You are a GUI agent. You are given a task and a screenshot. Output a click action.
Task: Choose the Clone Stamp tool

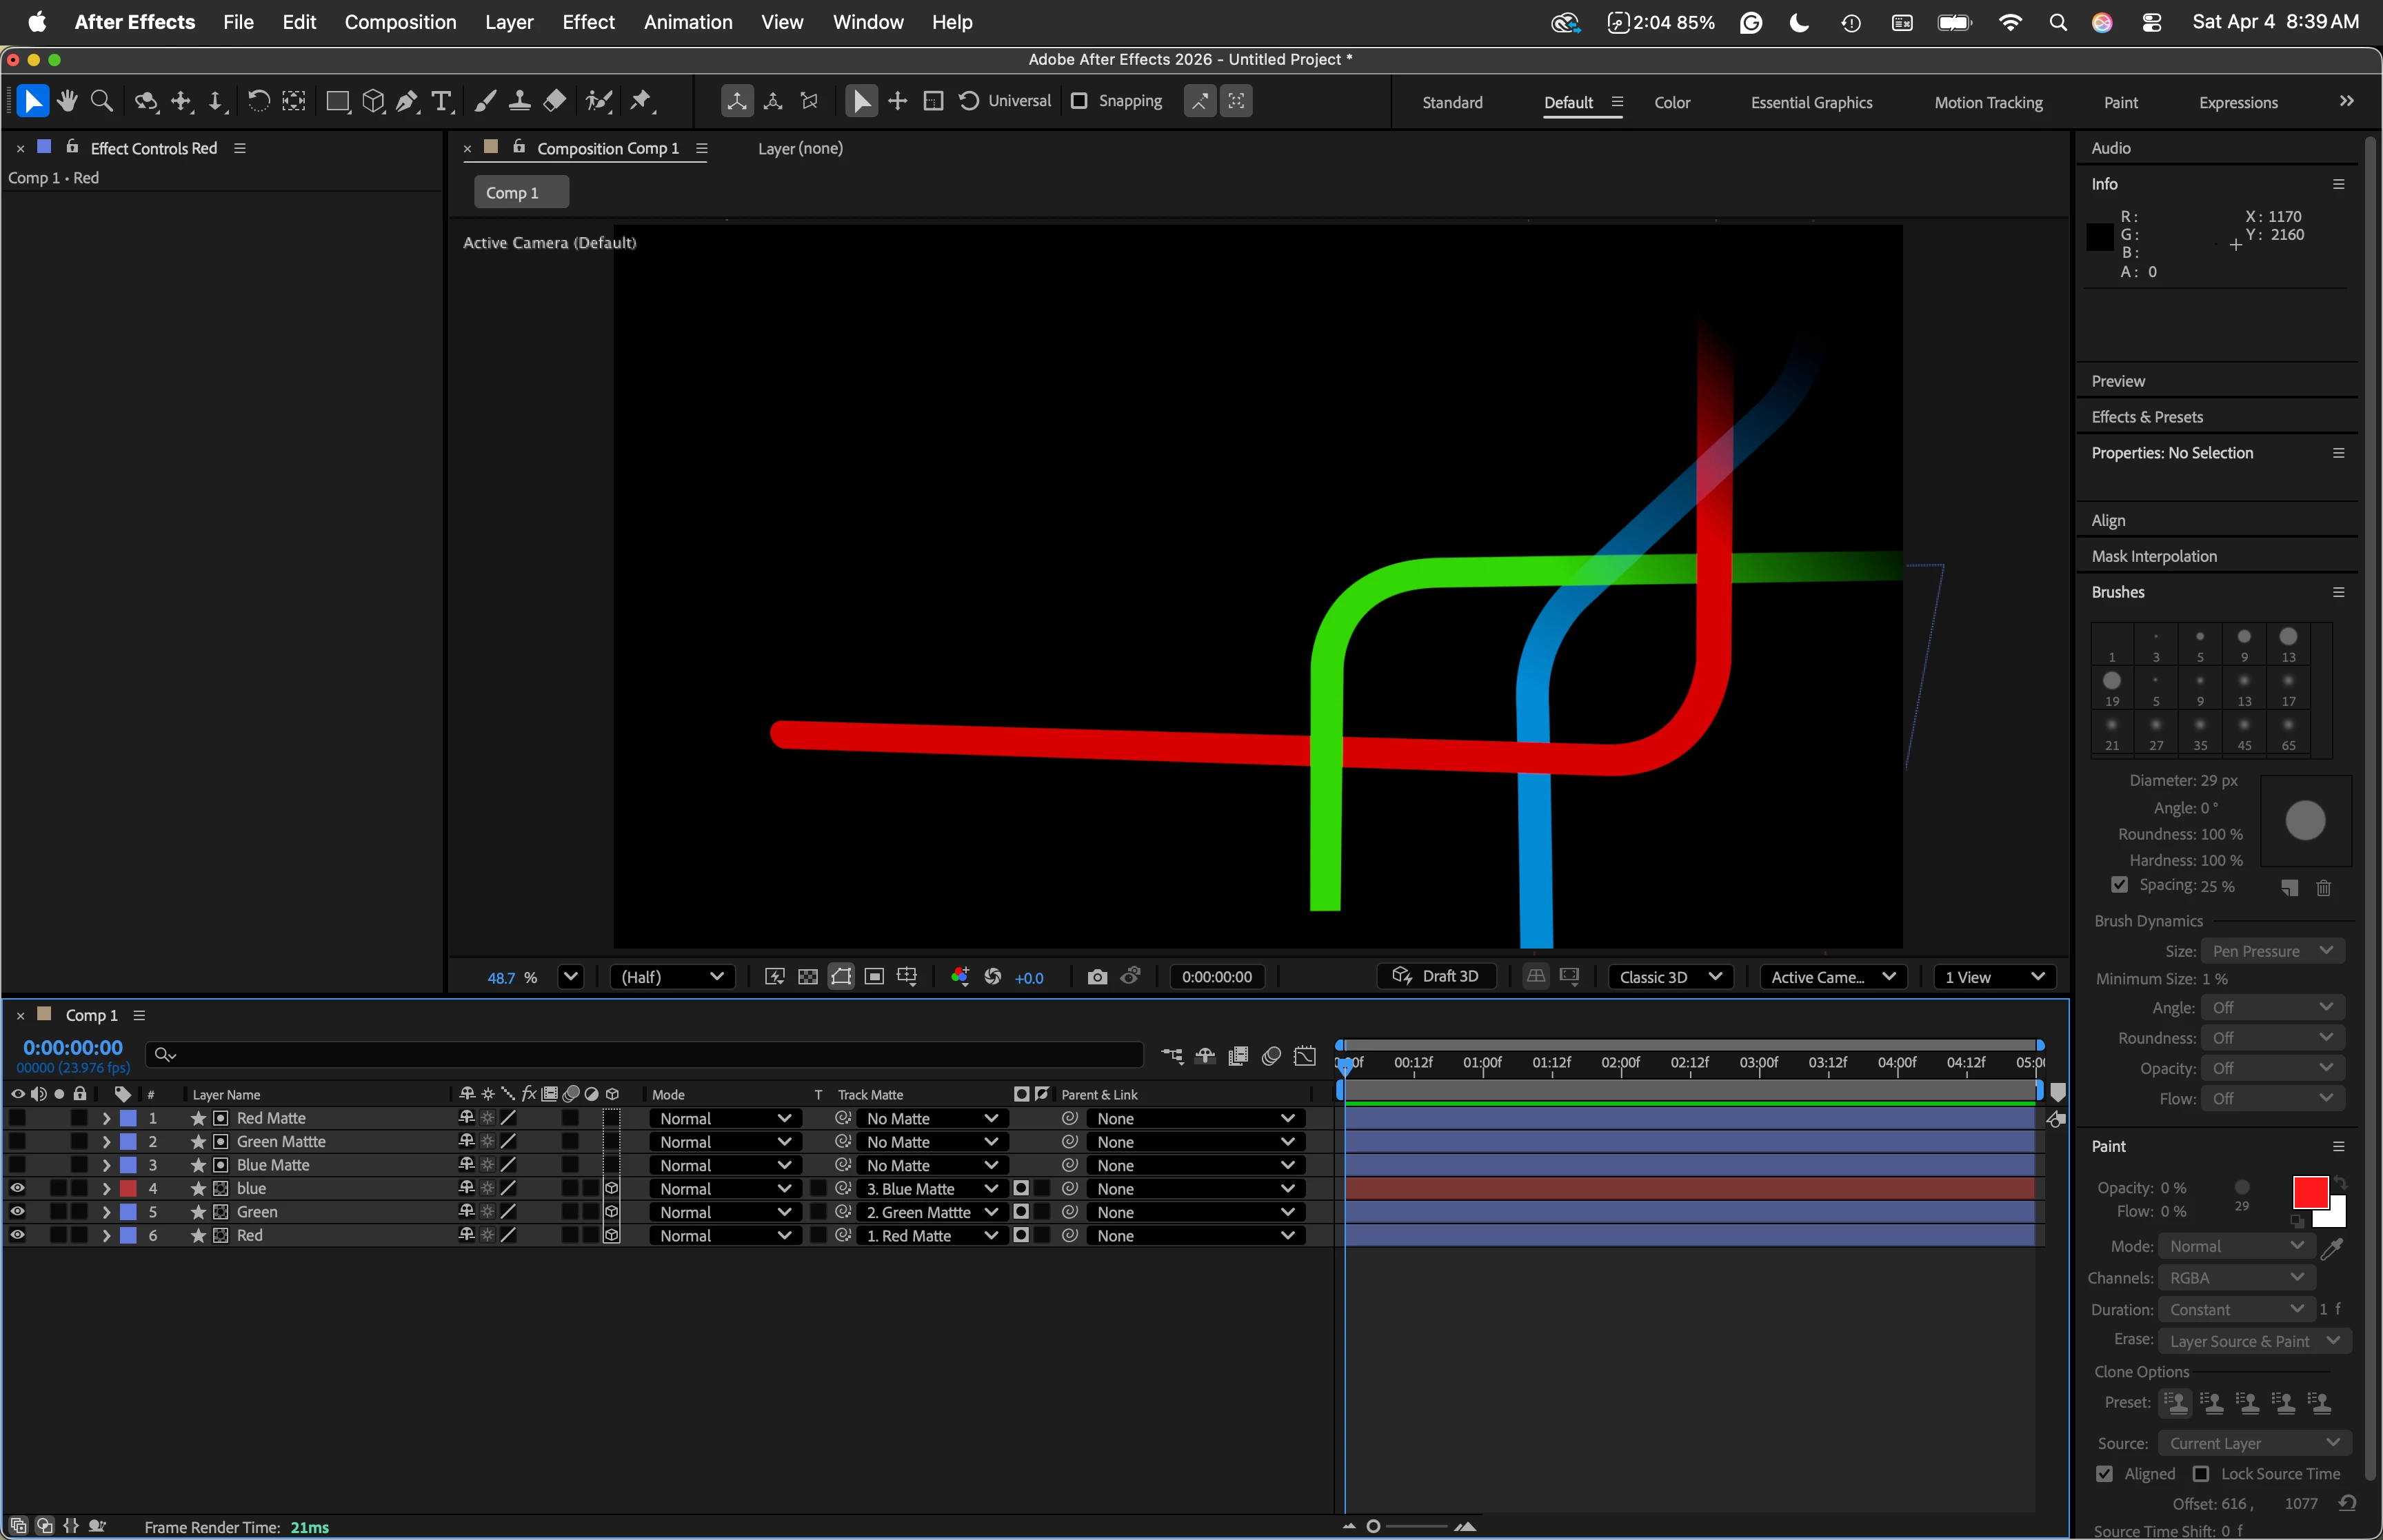pyautogui.click(x=520, y=101)
